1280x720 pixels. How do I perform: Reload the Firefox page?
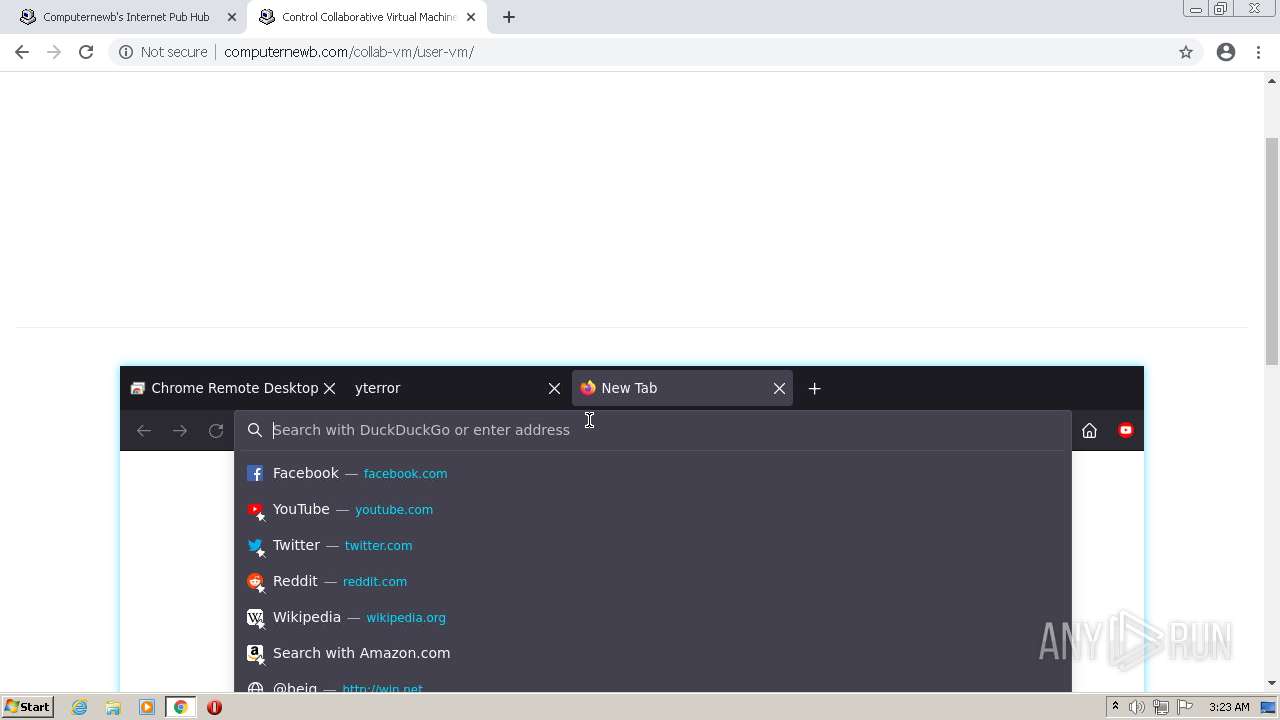tap(216, 430)
